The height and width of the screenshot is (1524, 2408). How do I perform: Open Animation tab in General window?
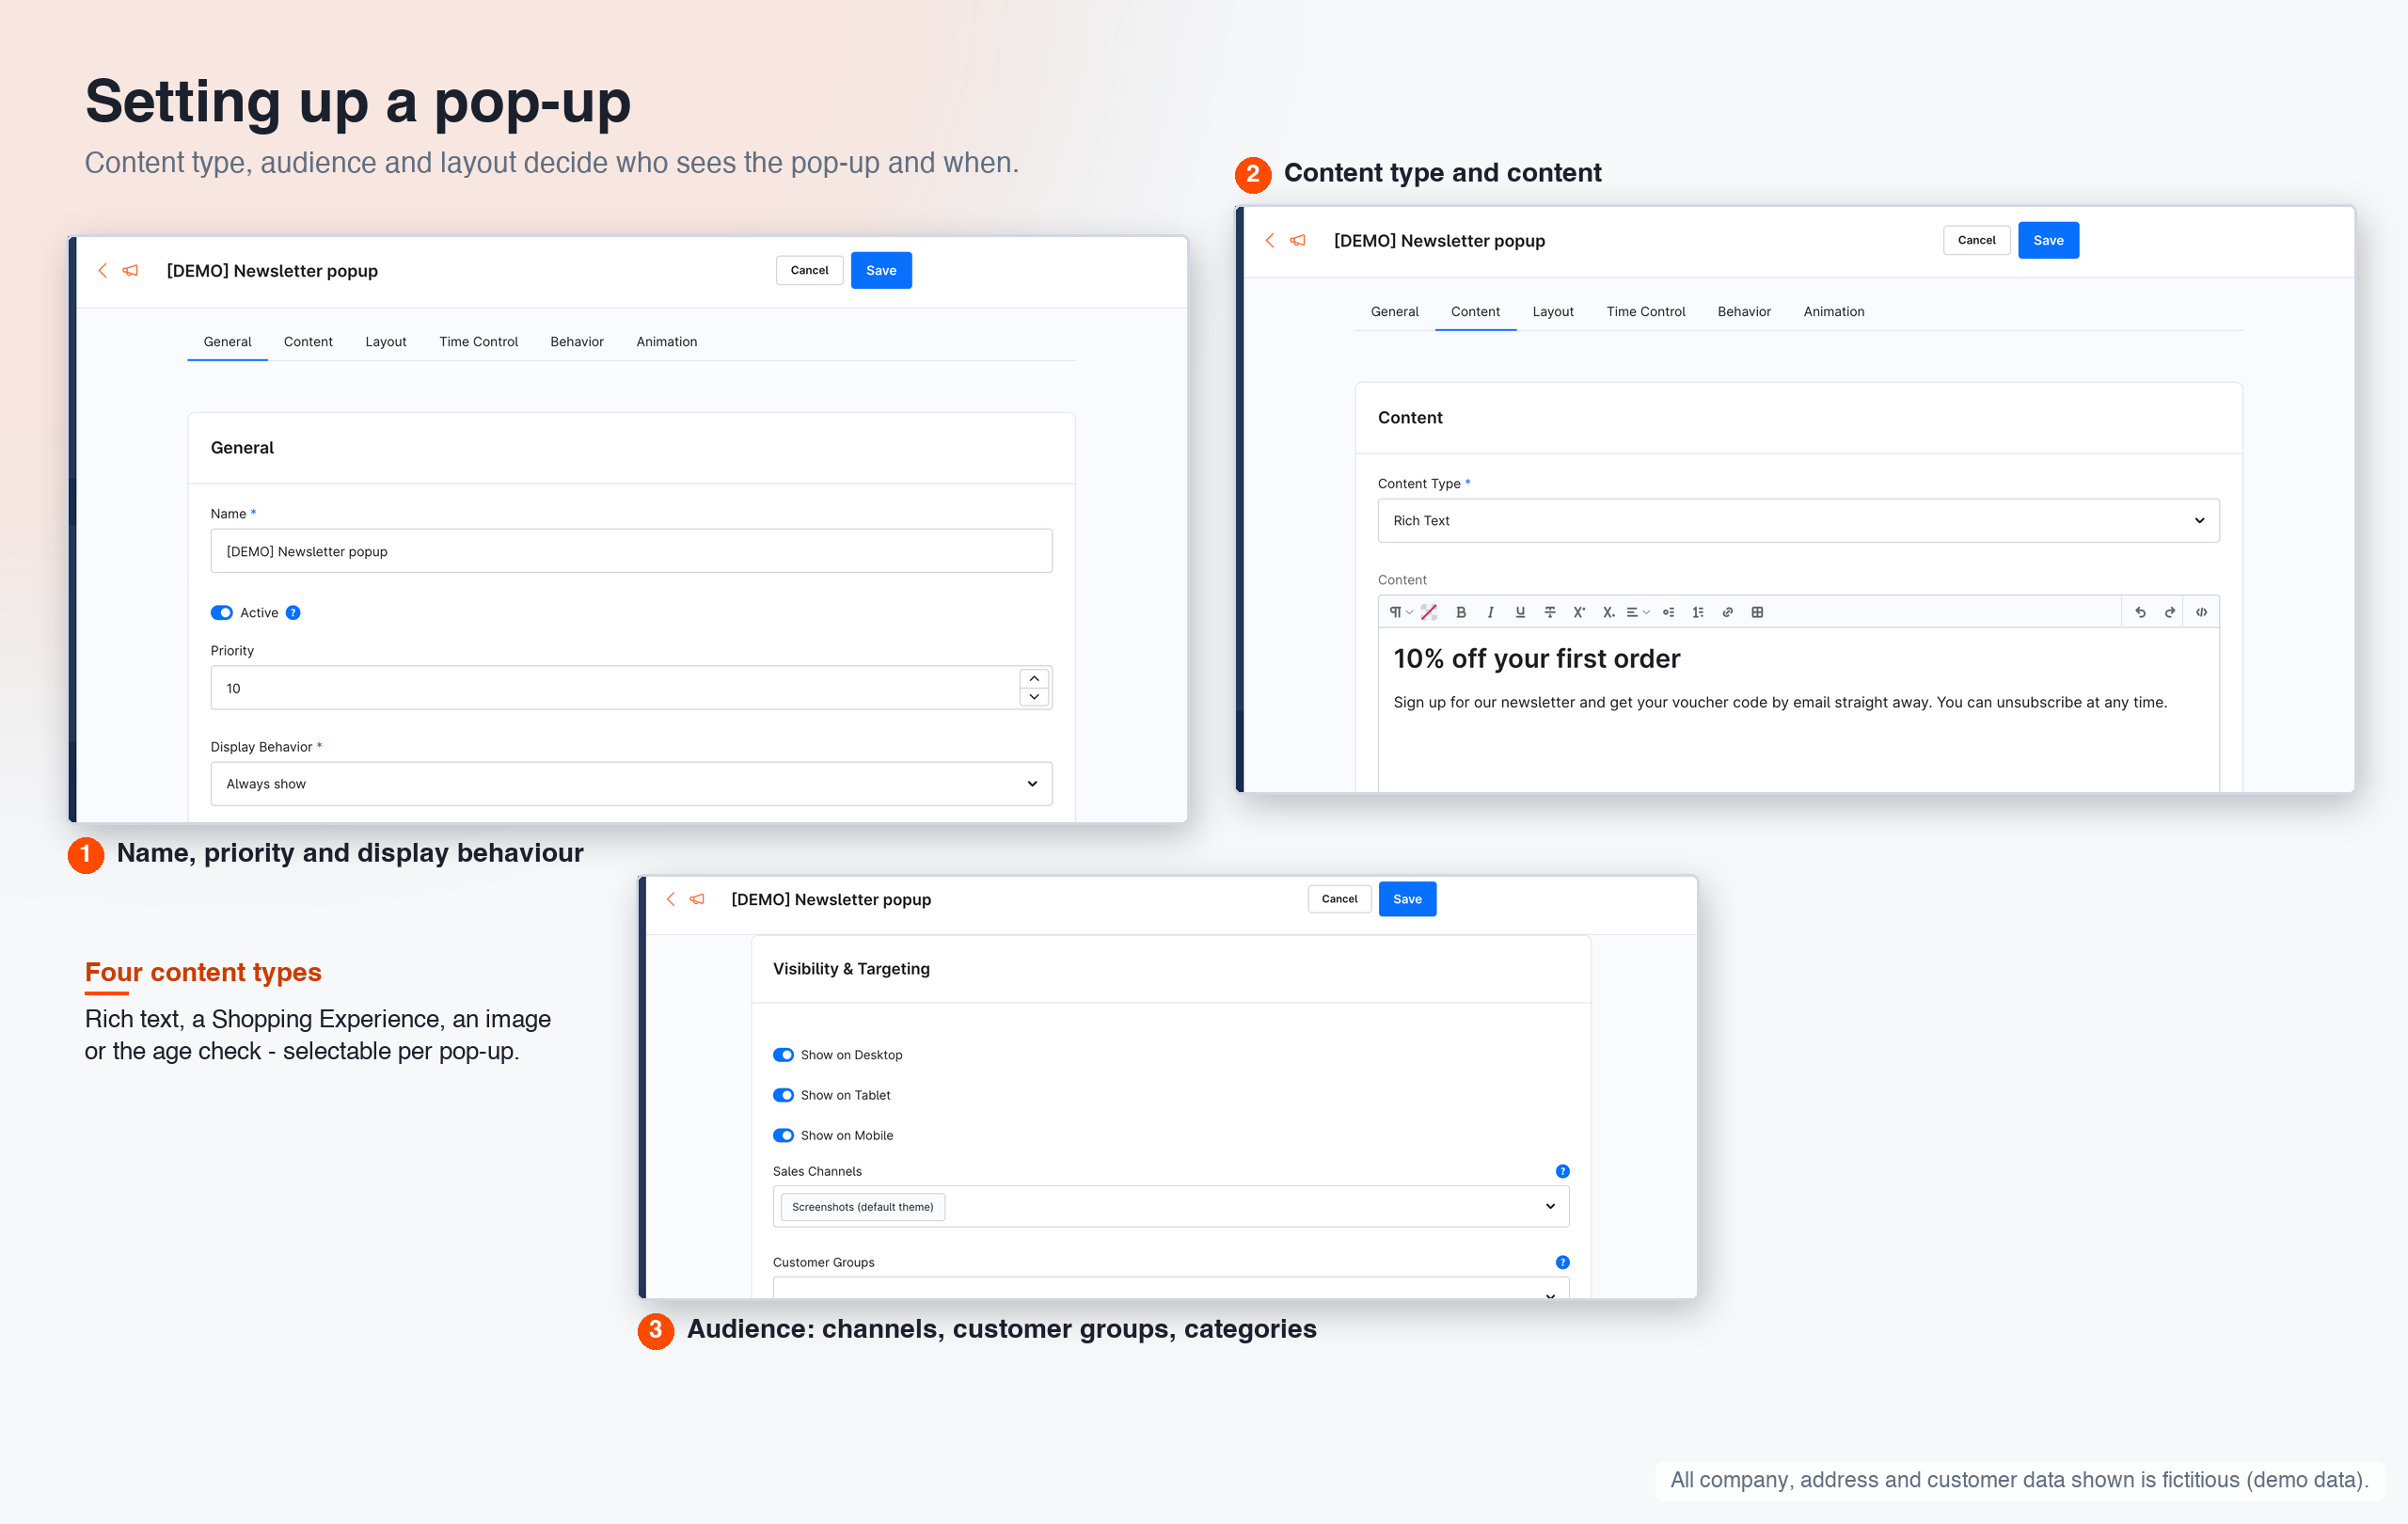(667, 342)
